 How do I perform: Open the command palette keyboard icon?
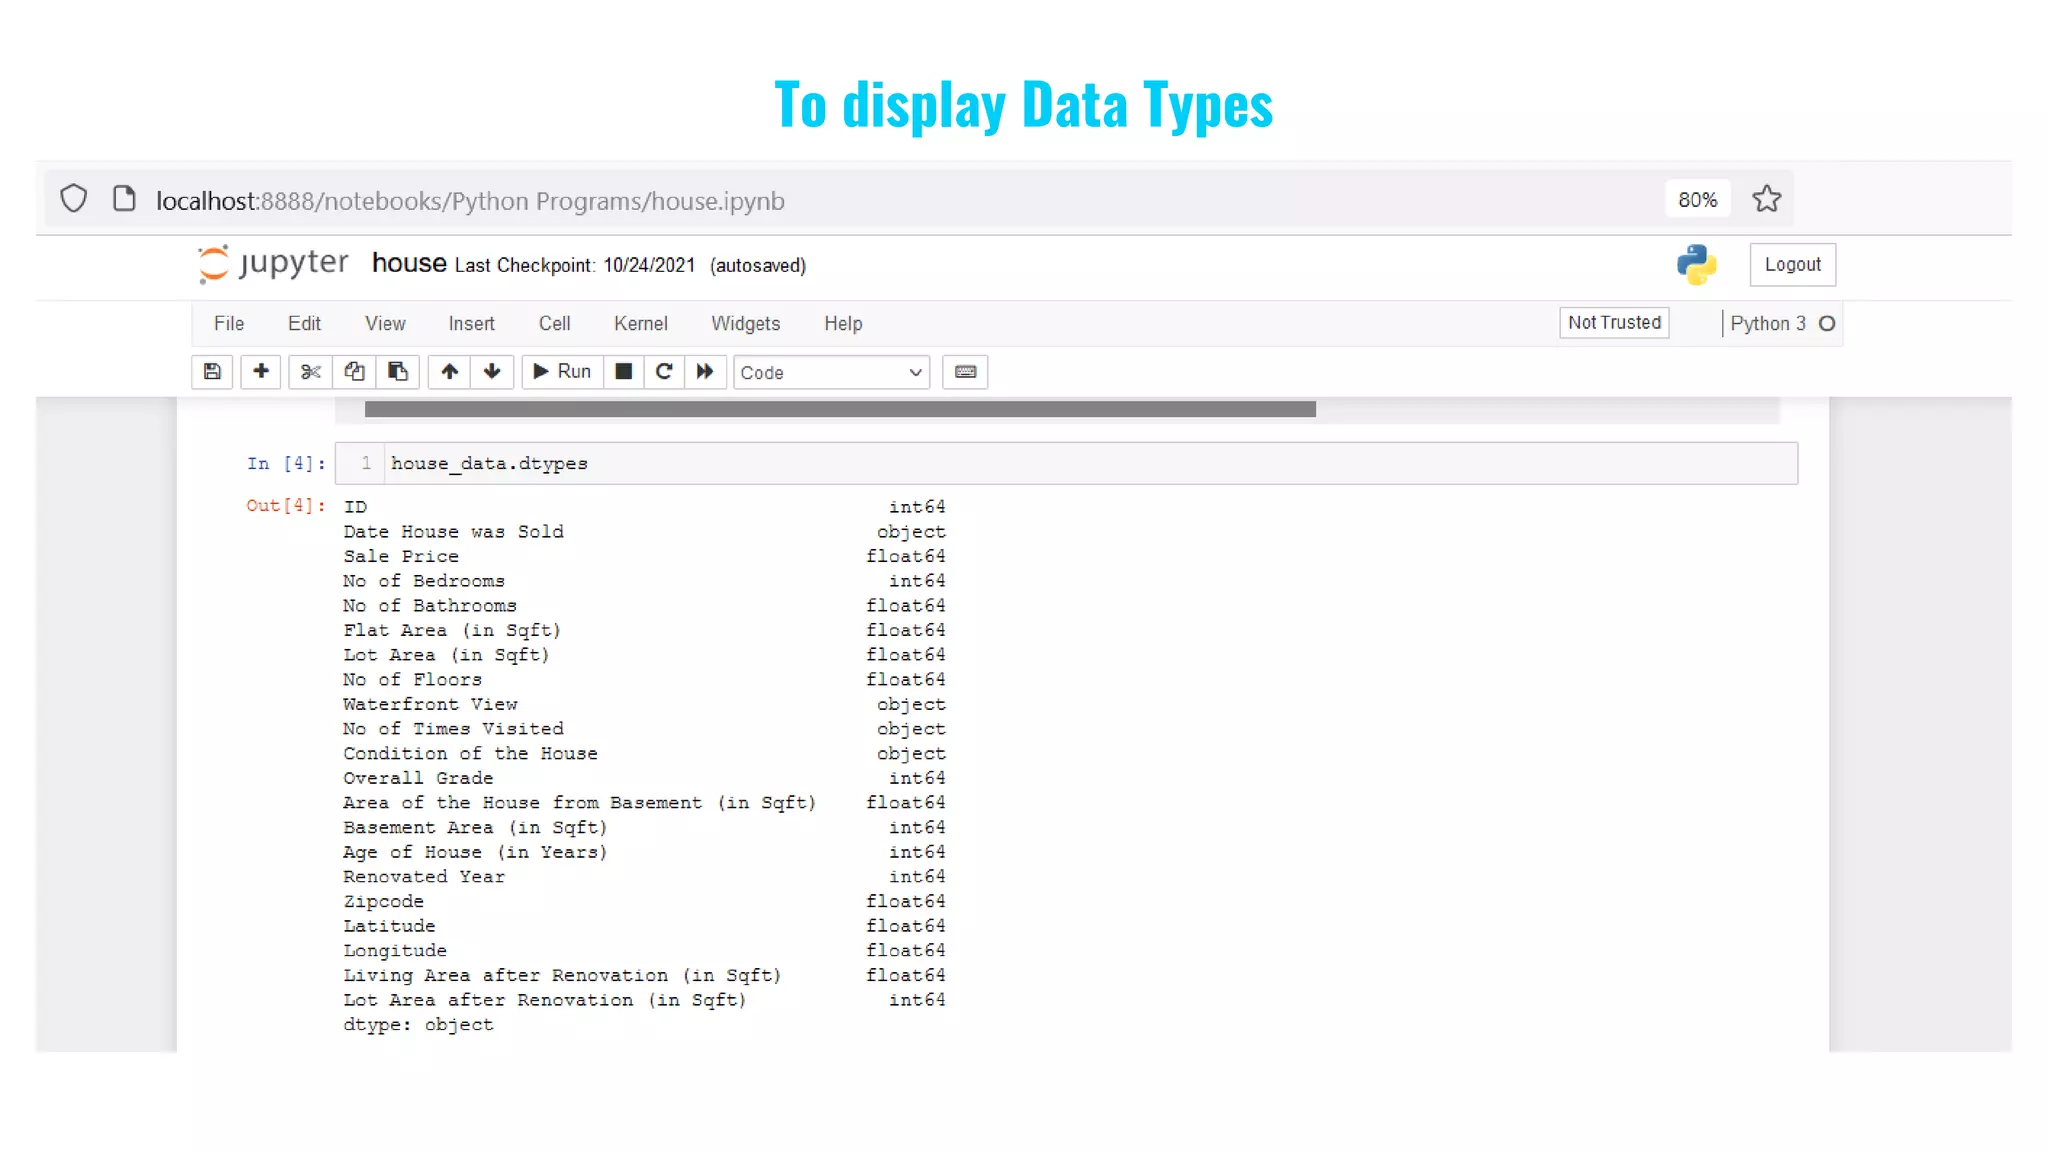(x=965, y=372)
